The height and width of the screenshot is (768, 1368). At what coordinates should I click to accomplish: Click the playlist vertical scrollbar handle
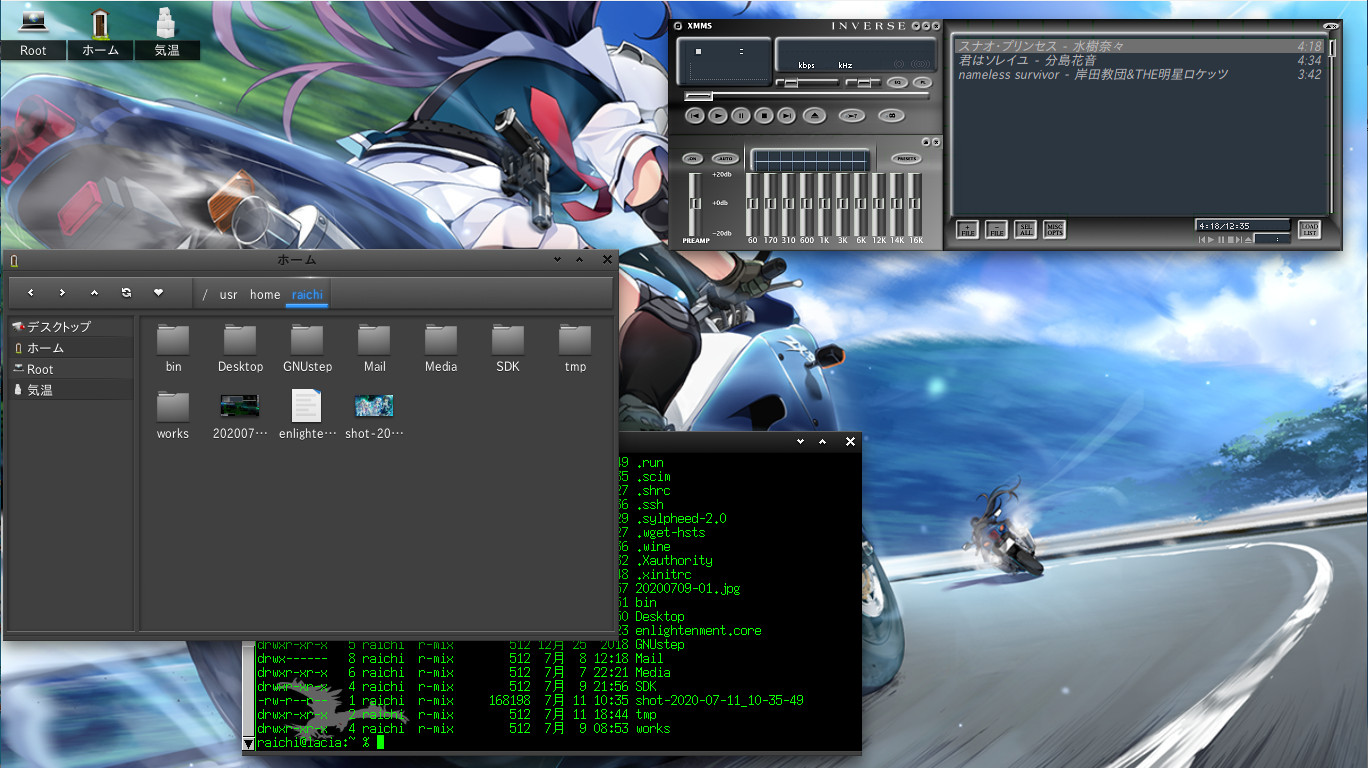click(x=1332, y=48)
